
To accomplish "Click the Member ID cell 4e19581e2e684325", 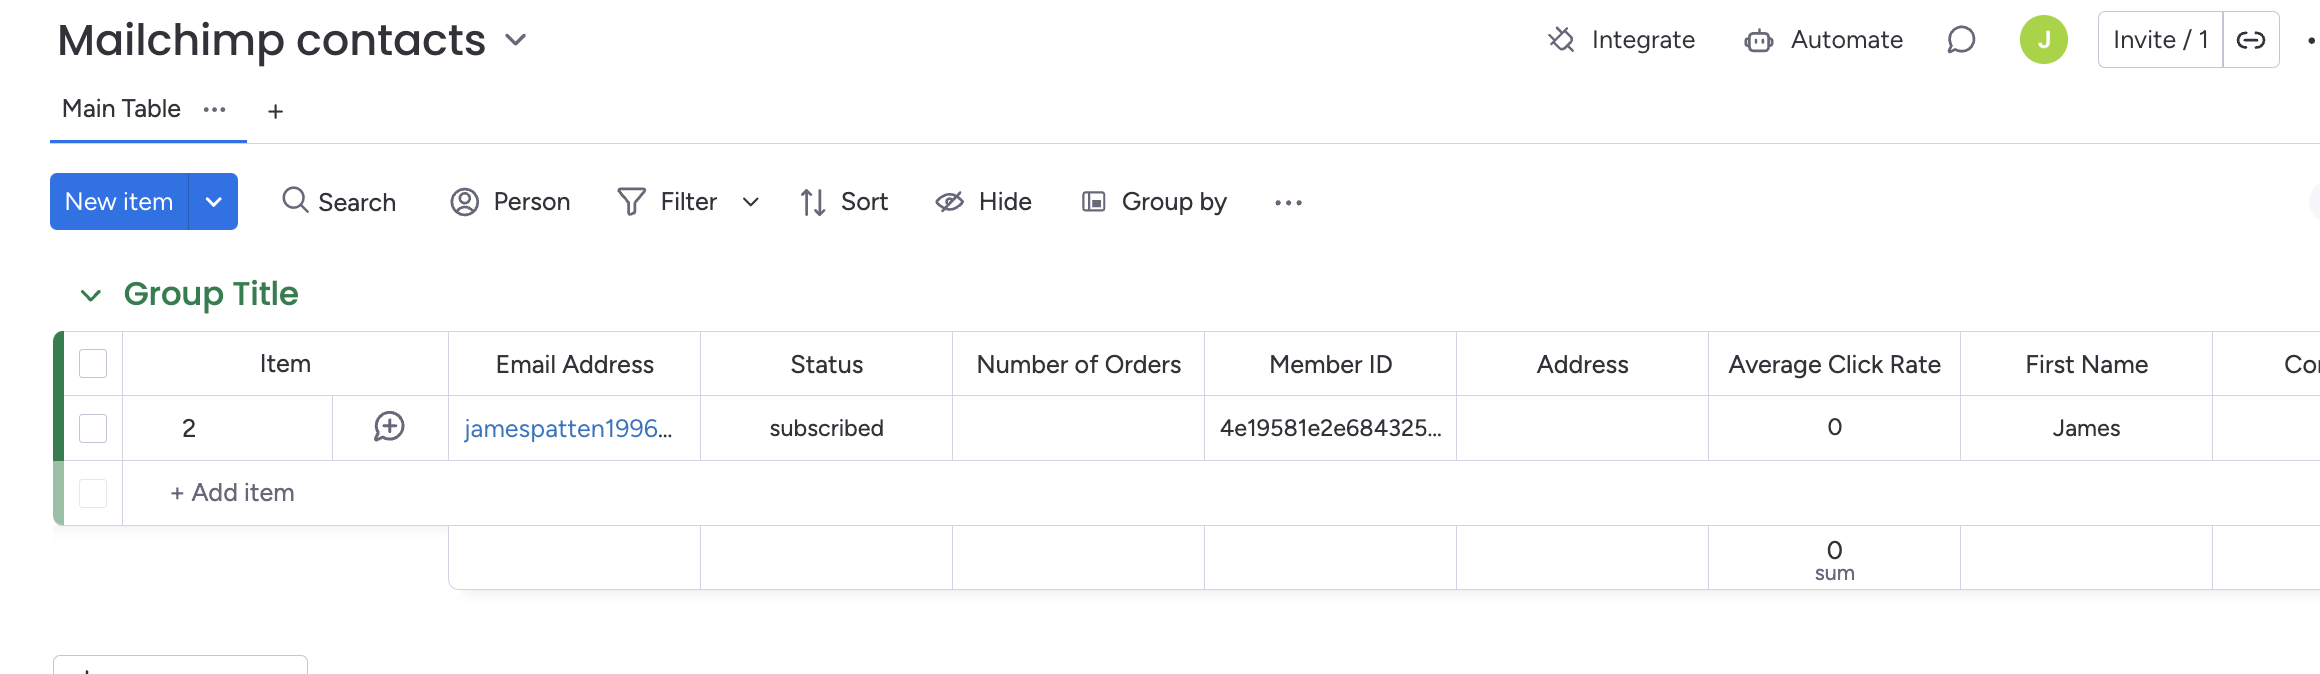I will (x=1331, y=428).
